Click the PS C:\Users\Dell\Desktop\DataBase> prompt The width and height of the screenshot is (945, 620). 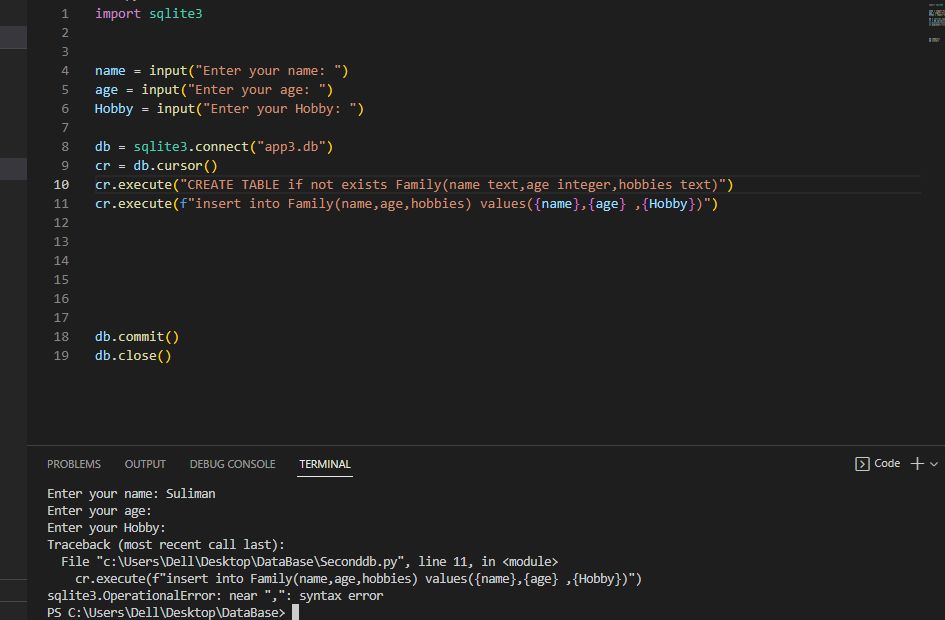(x=166, y=613)
